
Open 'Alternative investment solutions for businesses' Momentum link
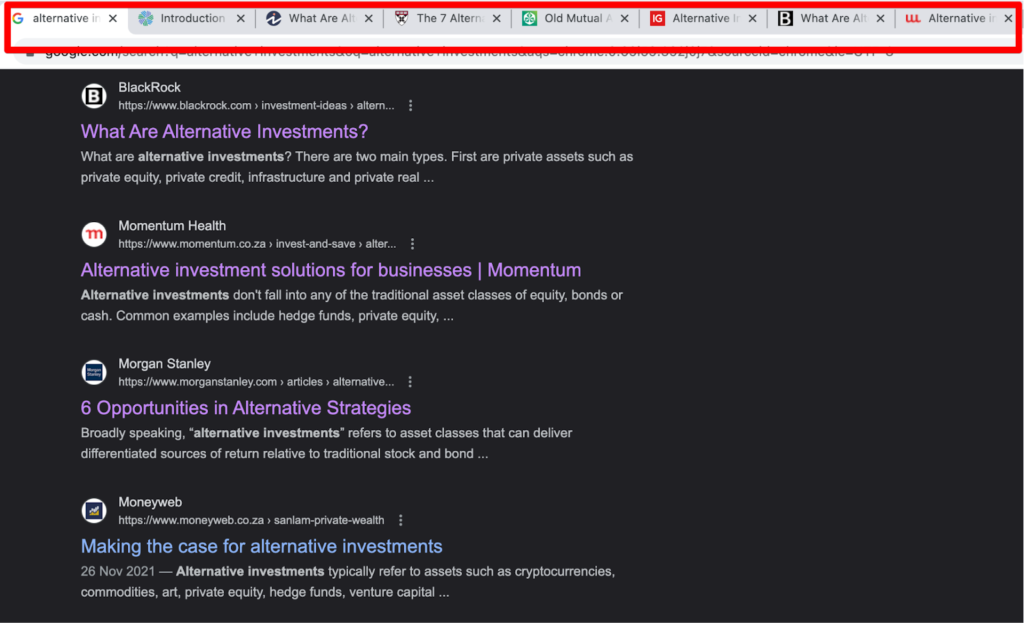330,270
